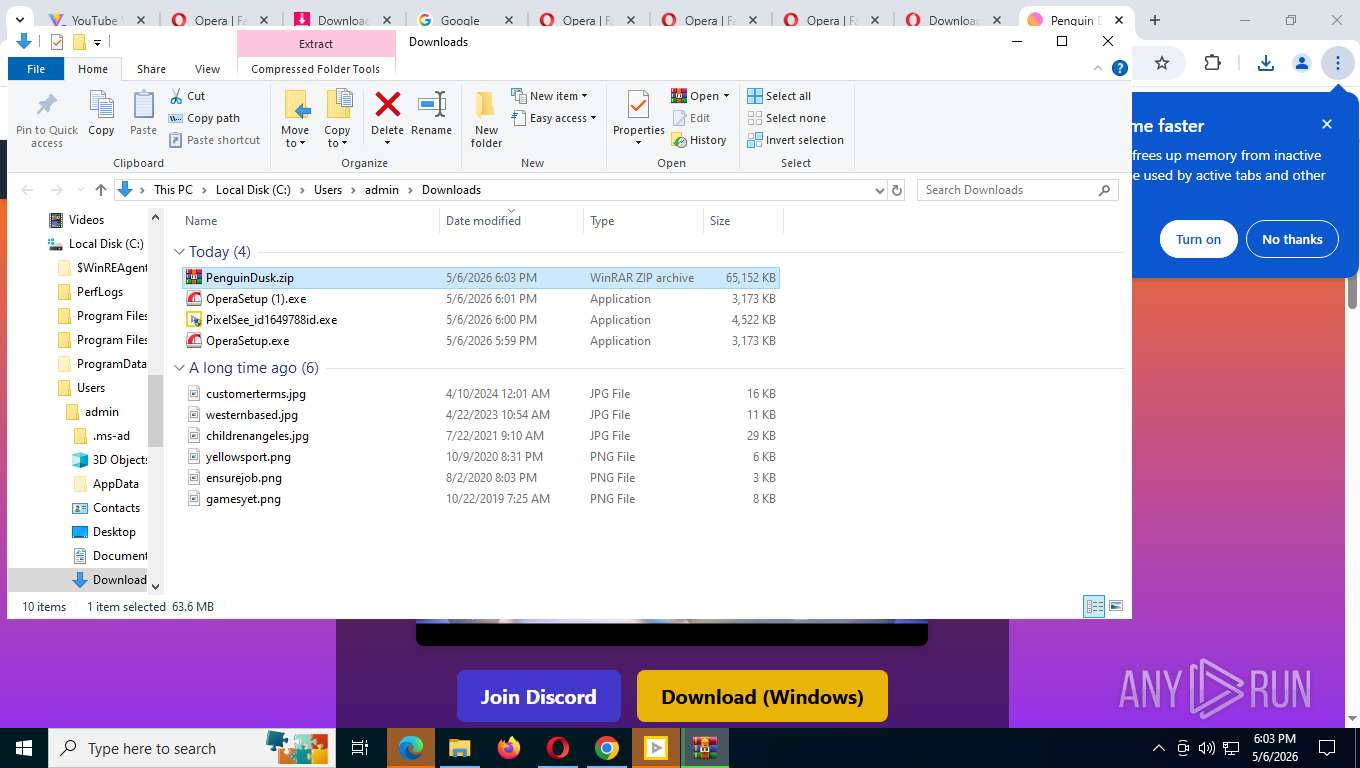Select the gamesyet.png file
This screenshot has width=1360, height=768.
pyautogui.click(x=480, y=499)
